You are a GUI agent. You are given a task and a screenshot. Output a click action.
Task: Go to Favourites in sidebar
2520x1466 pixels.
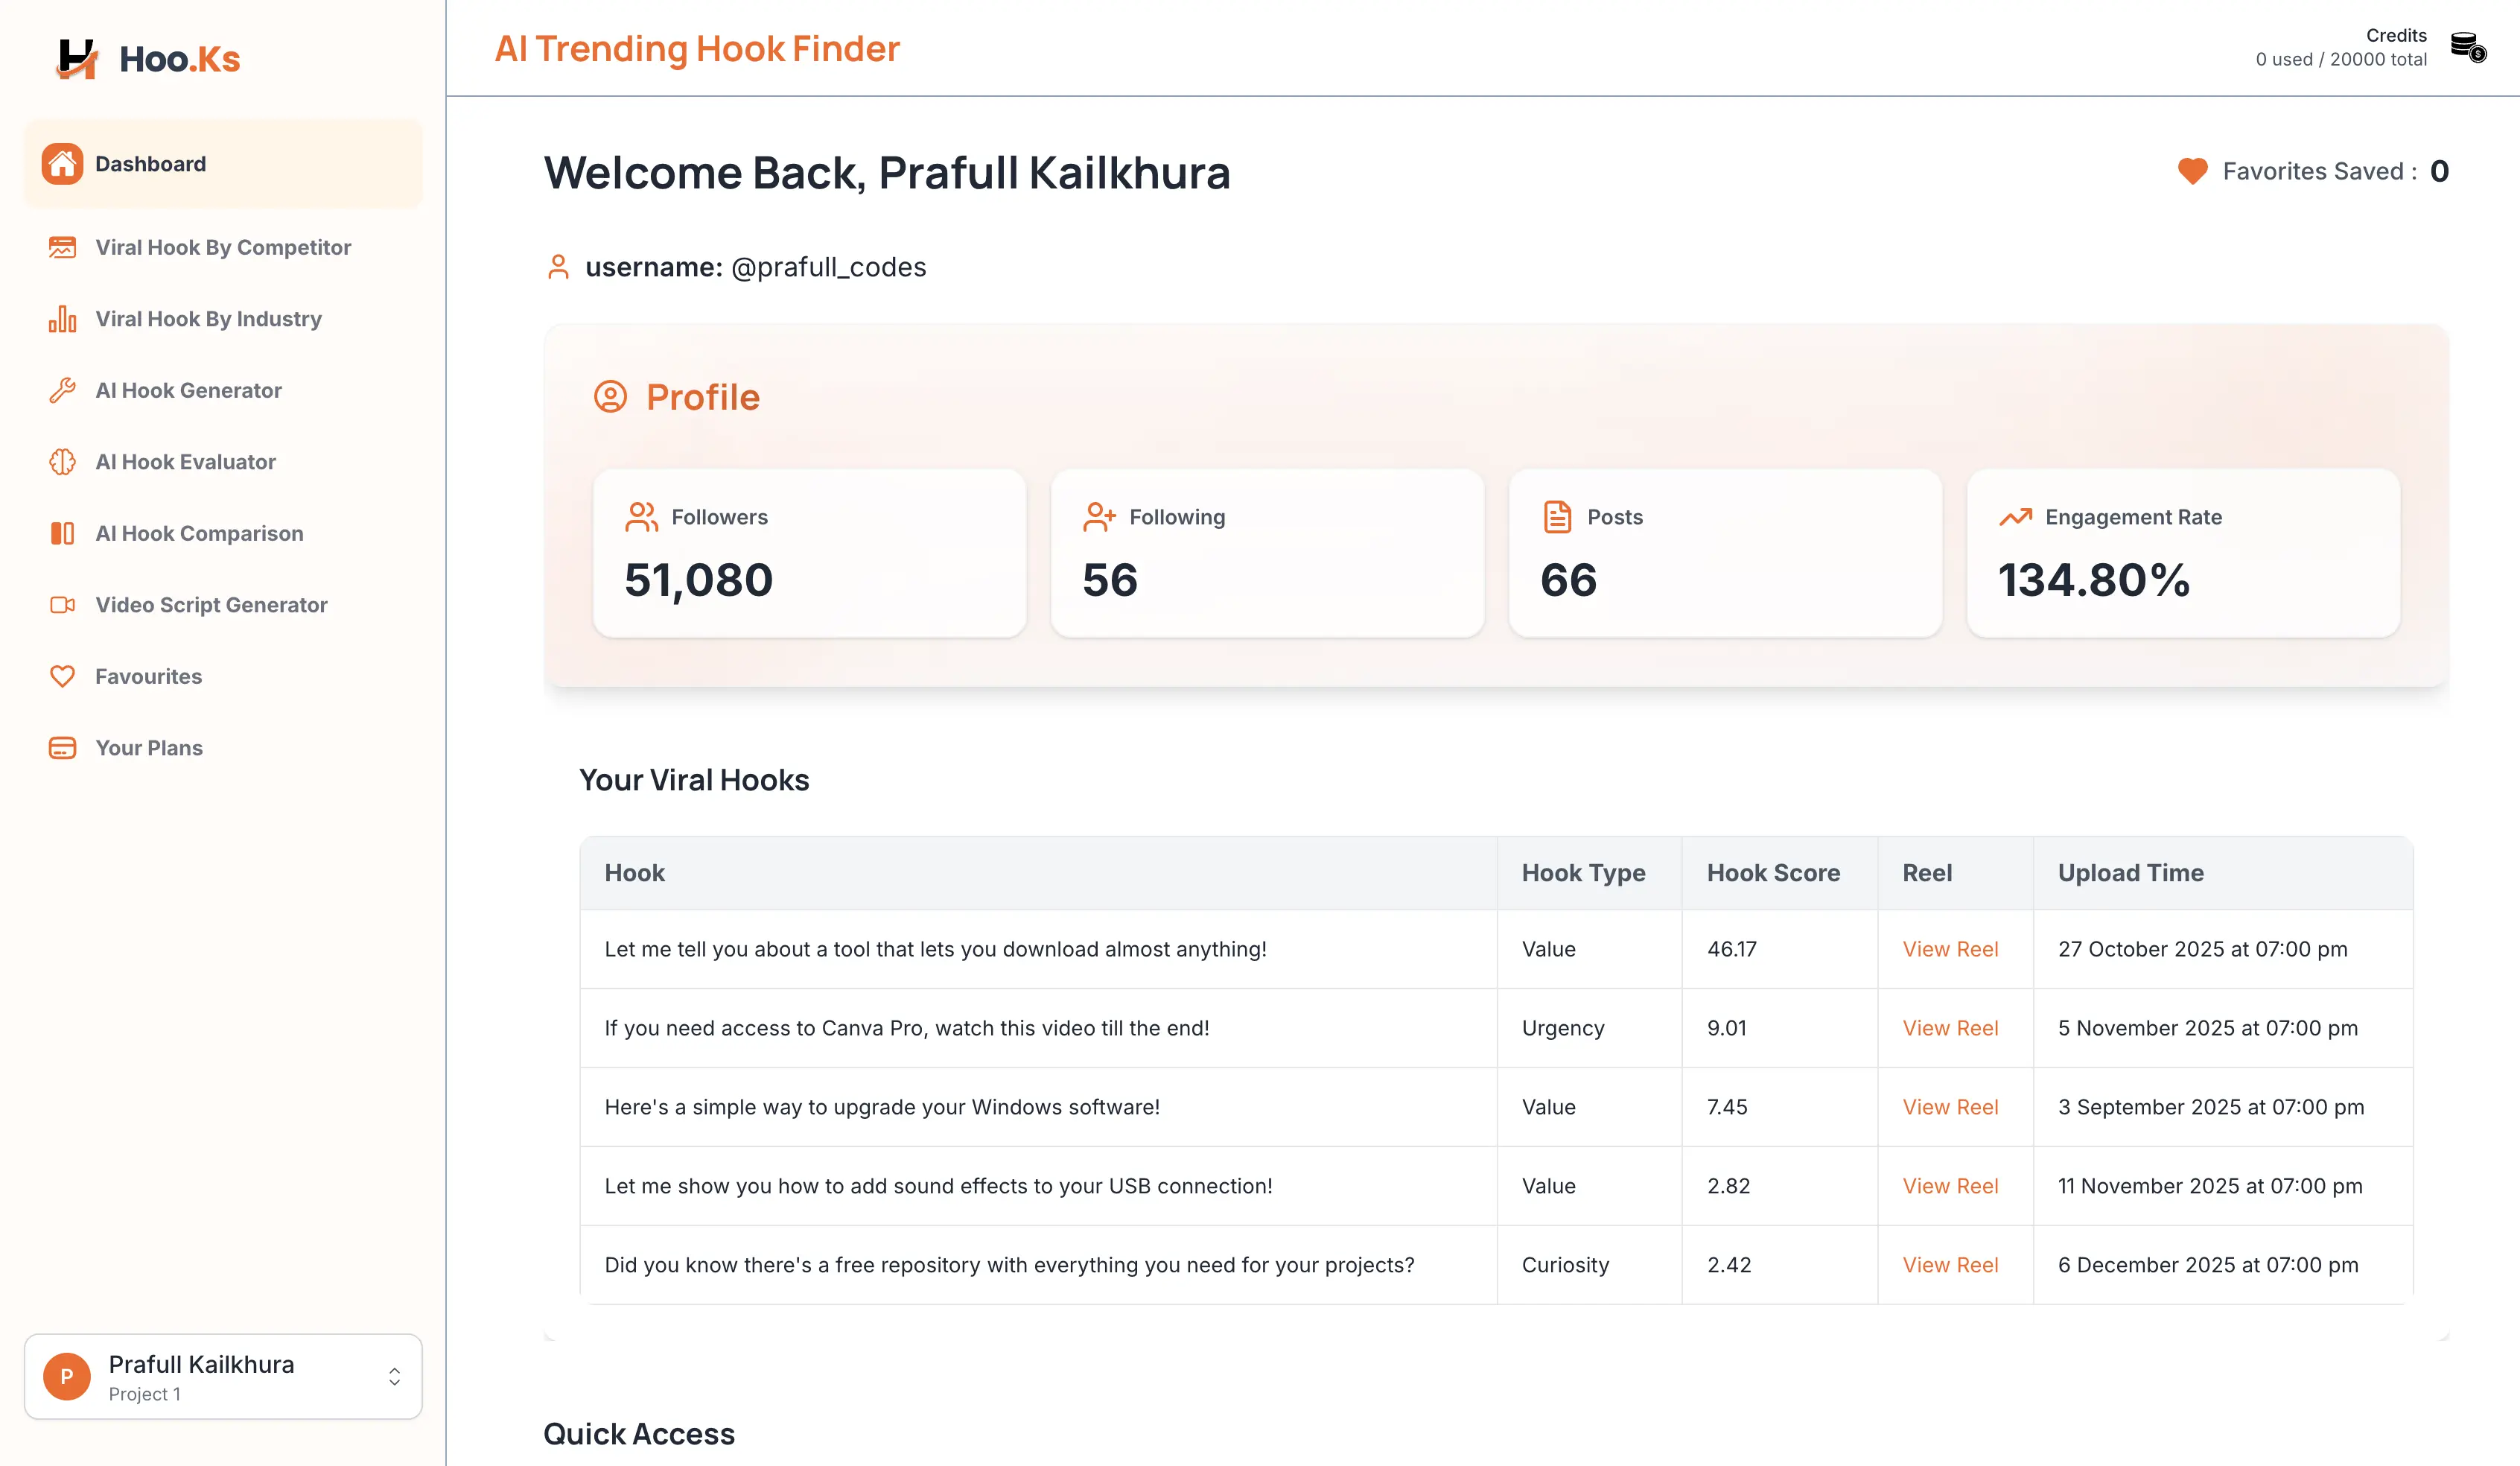pyautogui.click(x=148, y=677)
